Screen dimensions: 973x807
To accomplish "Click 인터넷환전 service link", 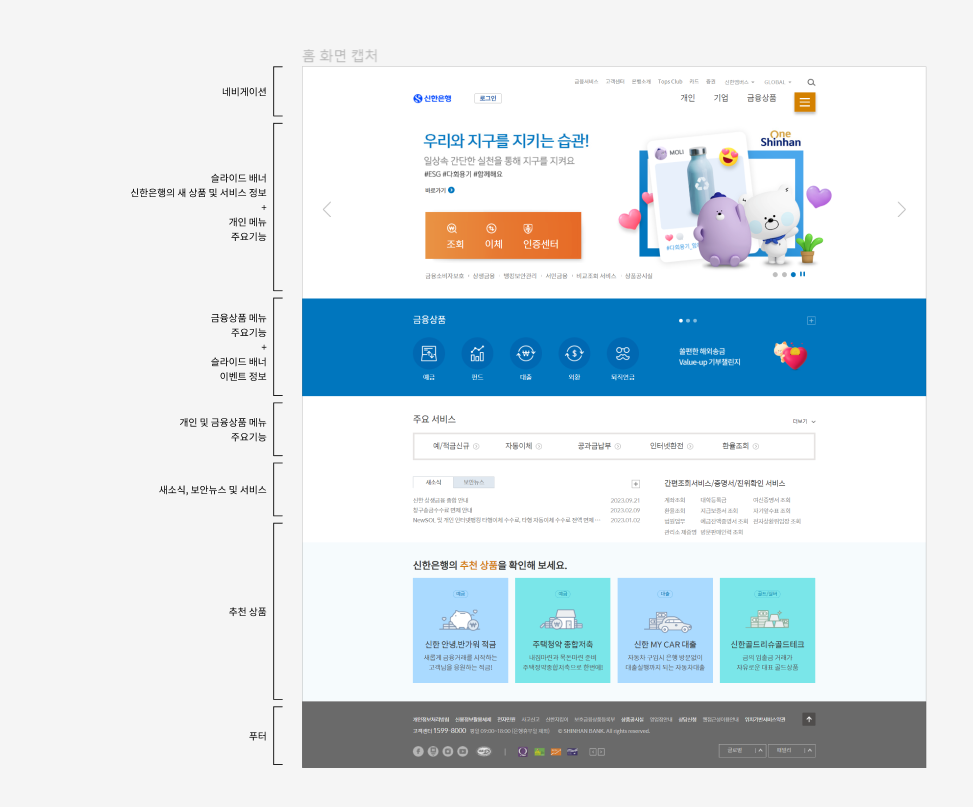I will click(671, 446).
